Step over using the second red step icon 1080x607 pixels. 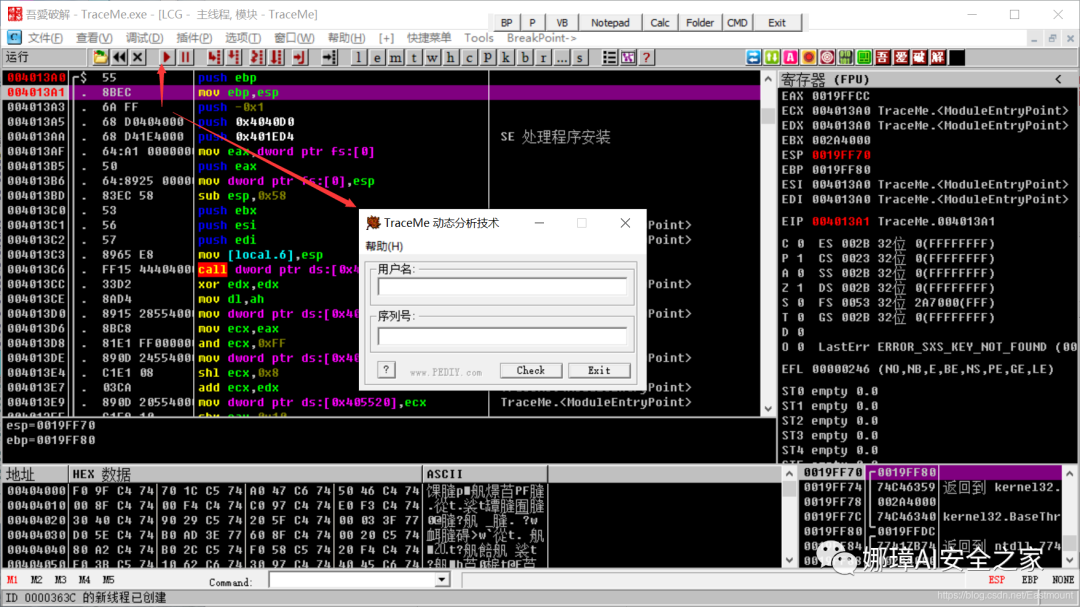(x=234, y=57)
